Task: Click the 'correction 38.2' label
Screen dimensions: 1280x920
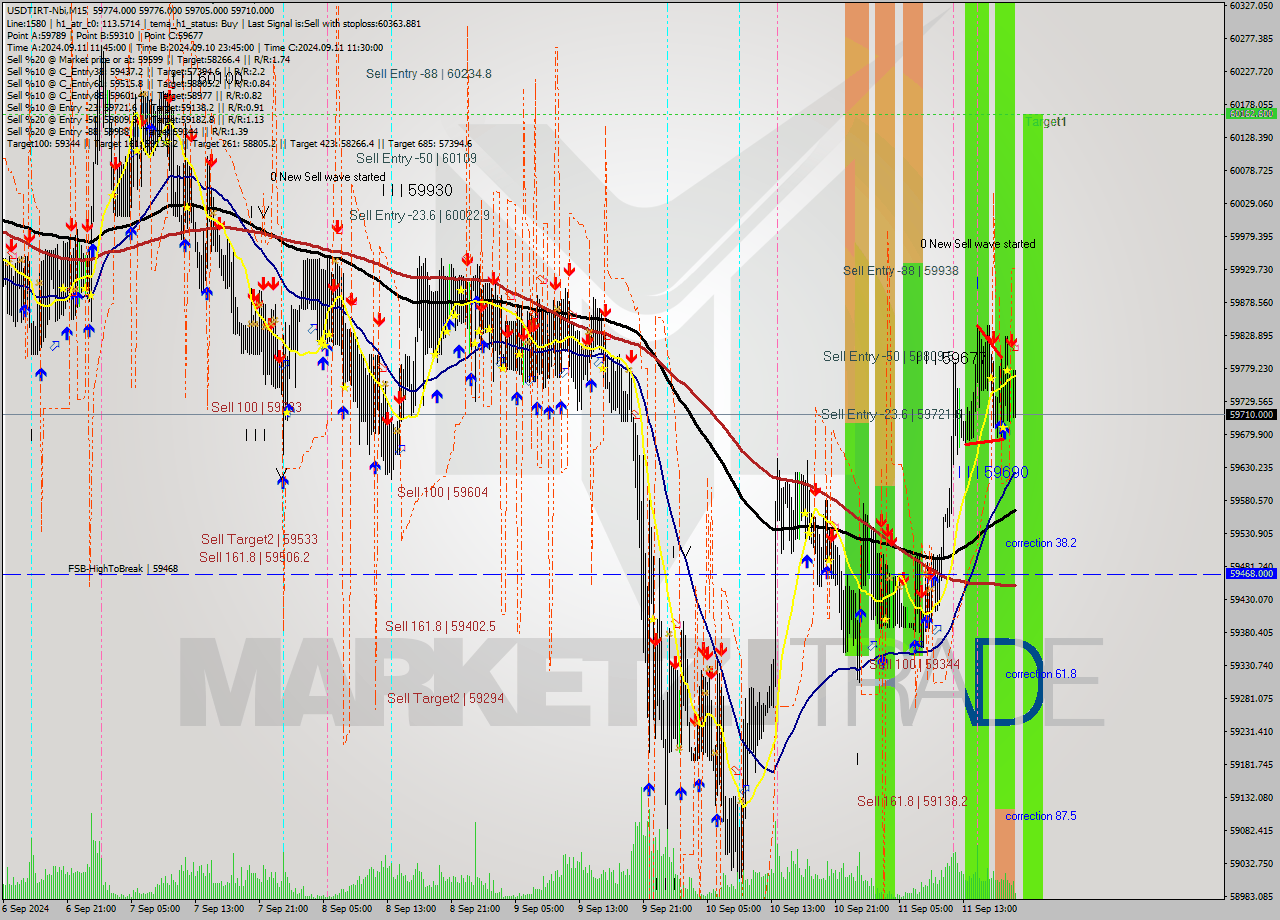Action: pos(1041,543)
